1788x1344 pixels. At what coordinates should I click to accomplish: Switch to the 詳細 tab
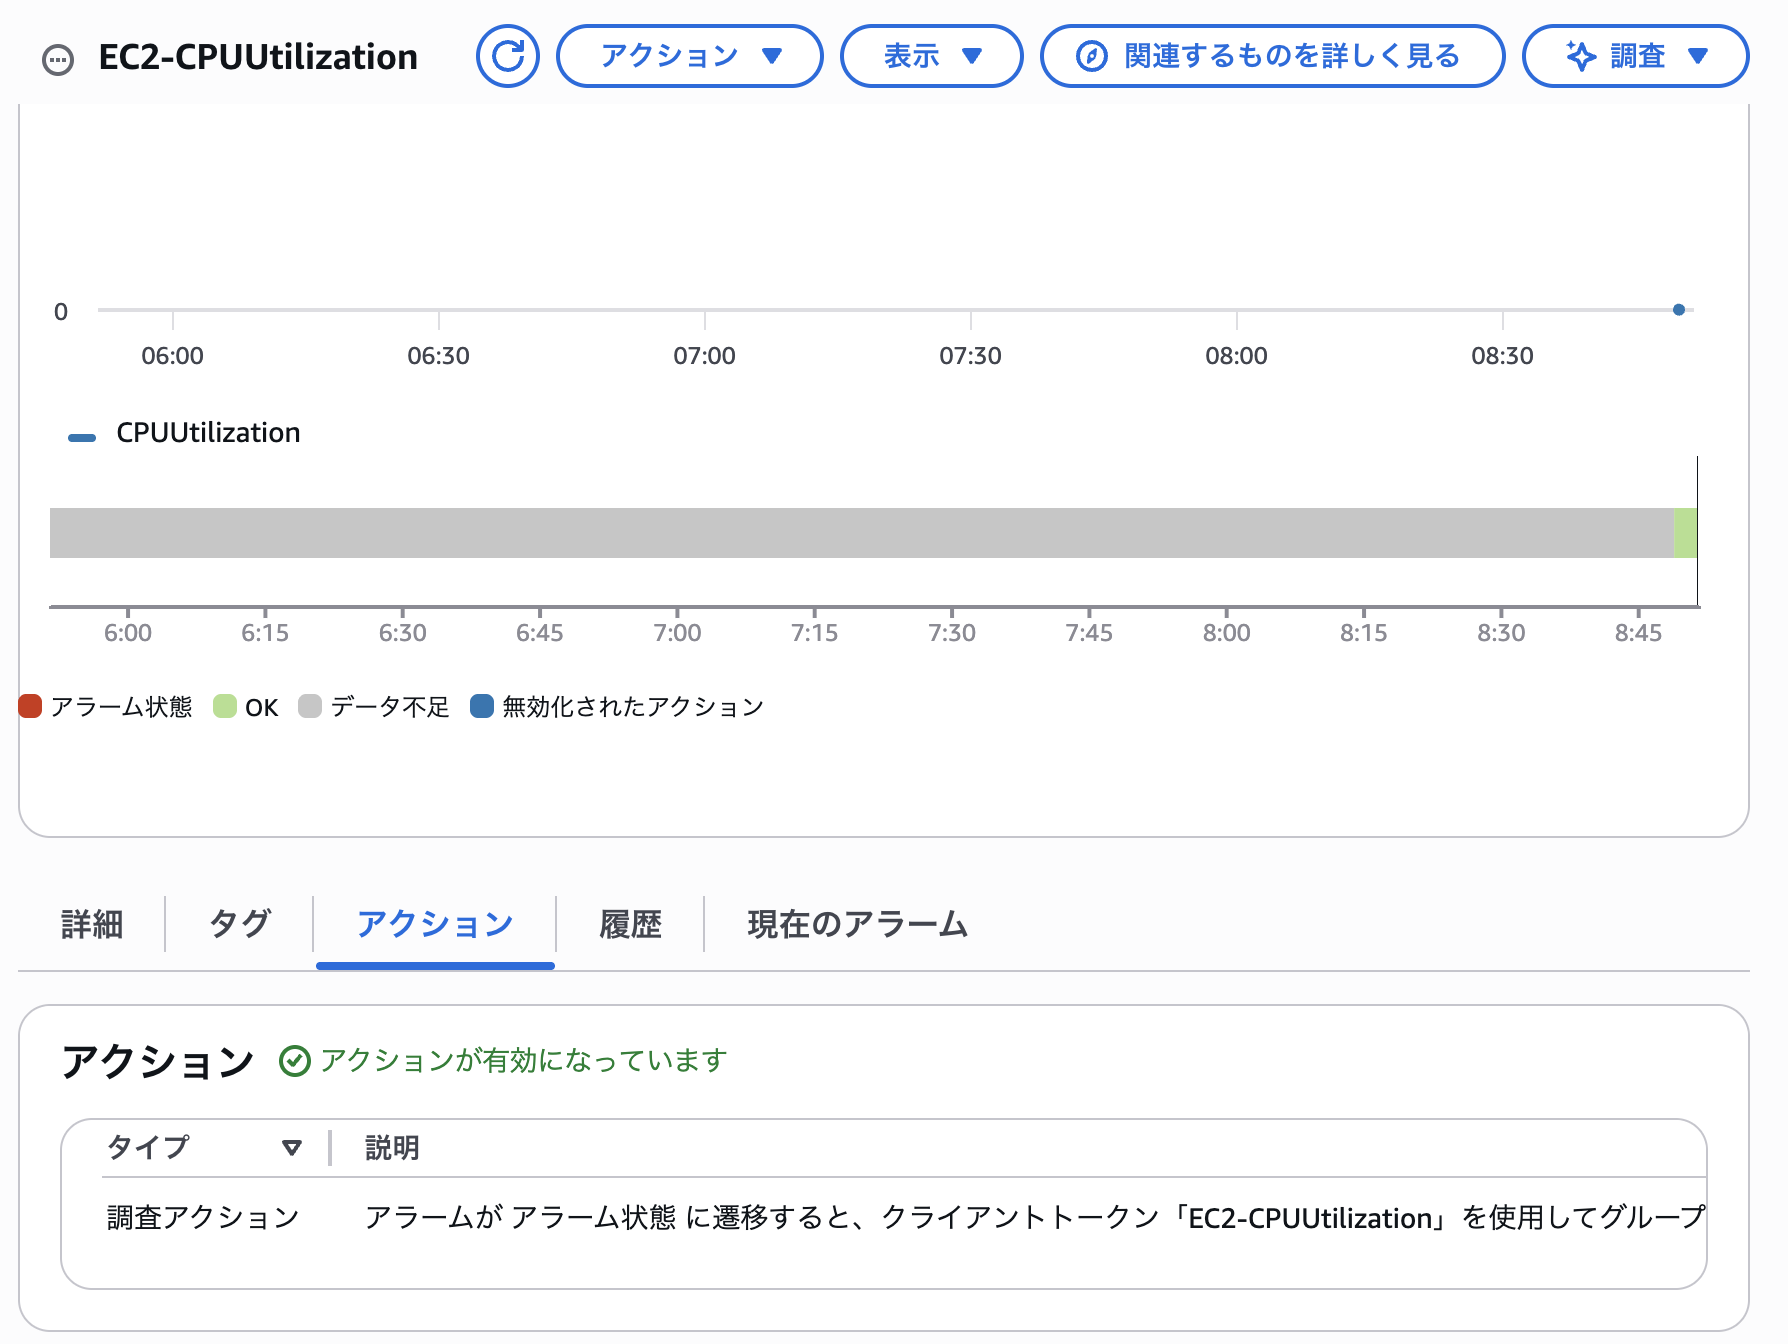pos(92,924)
